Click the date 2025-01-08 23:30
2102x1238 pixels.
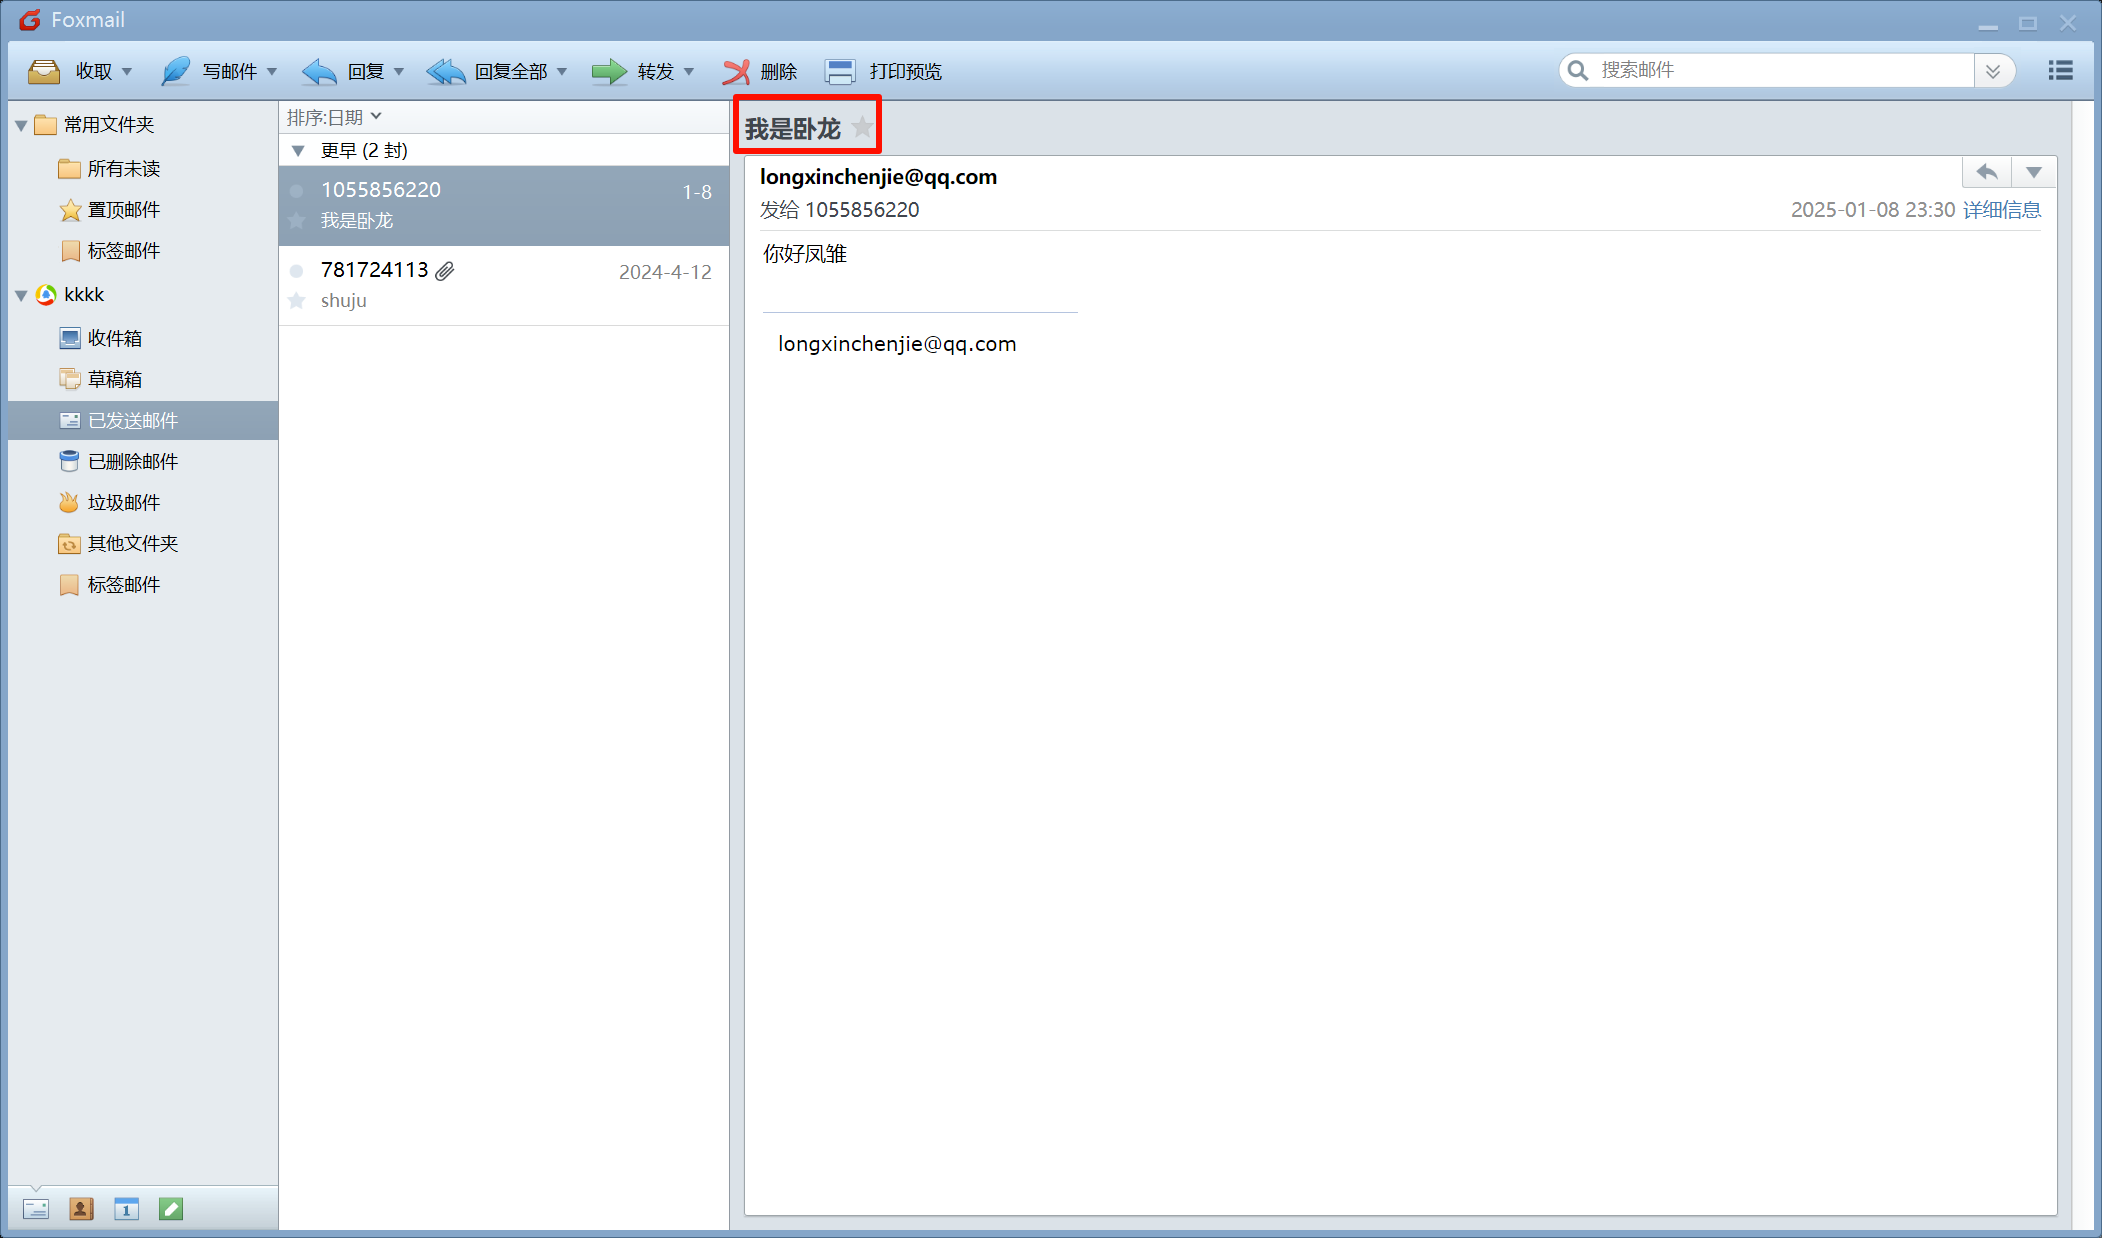tap(1872, 210)
